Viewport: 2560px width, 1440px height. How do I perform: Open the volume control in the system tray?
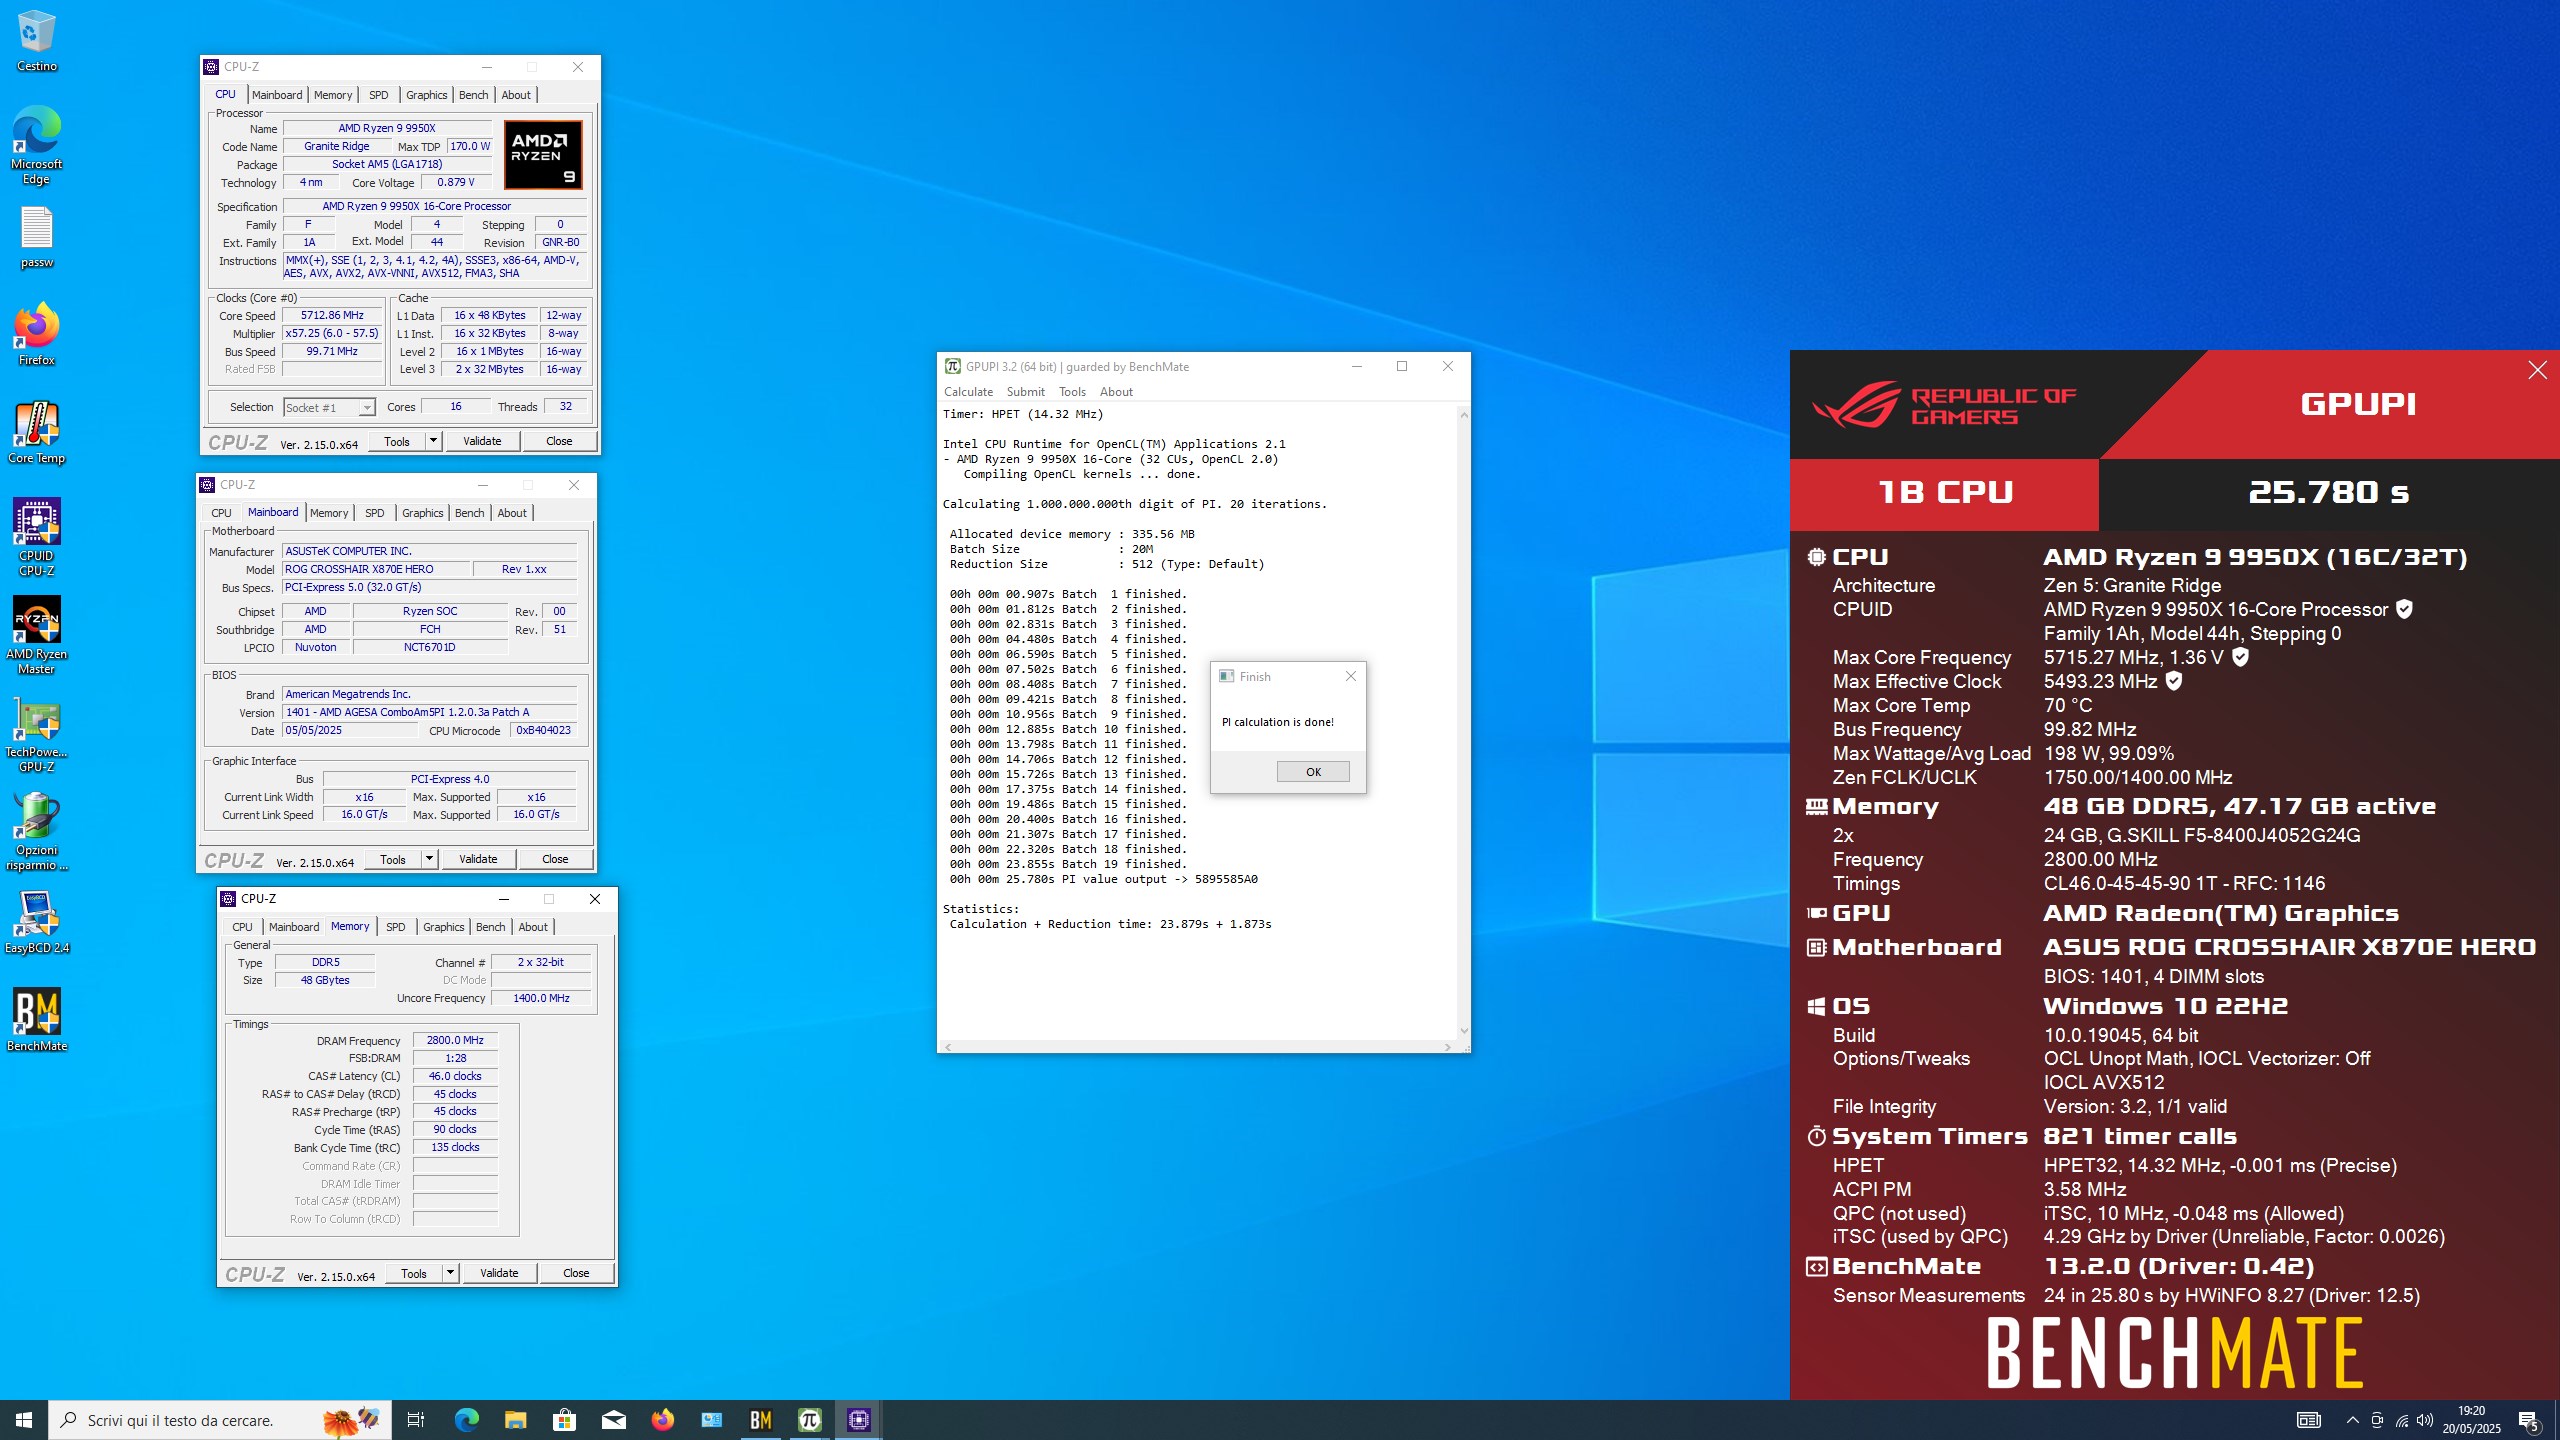[x=2425, y=1420]
